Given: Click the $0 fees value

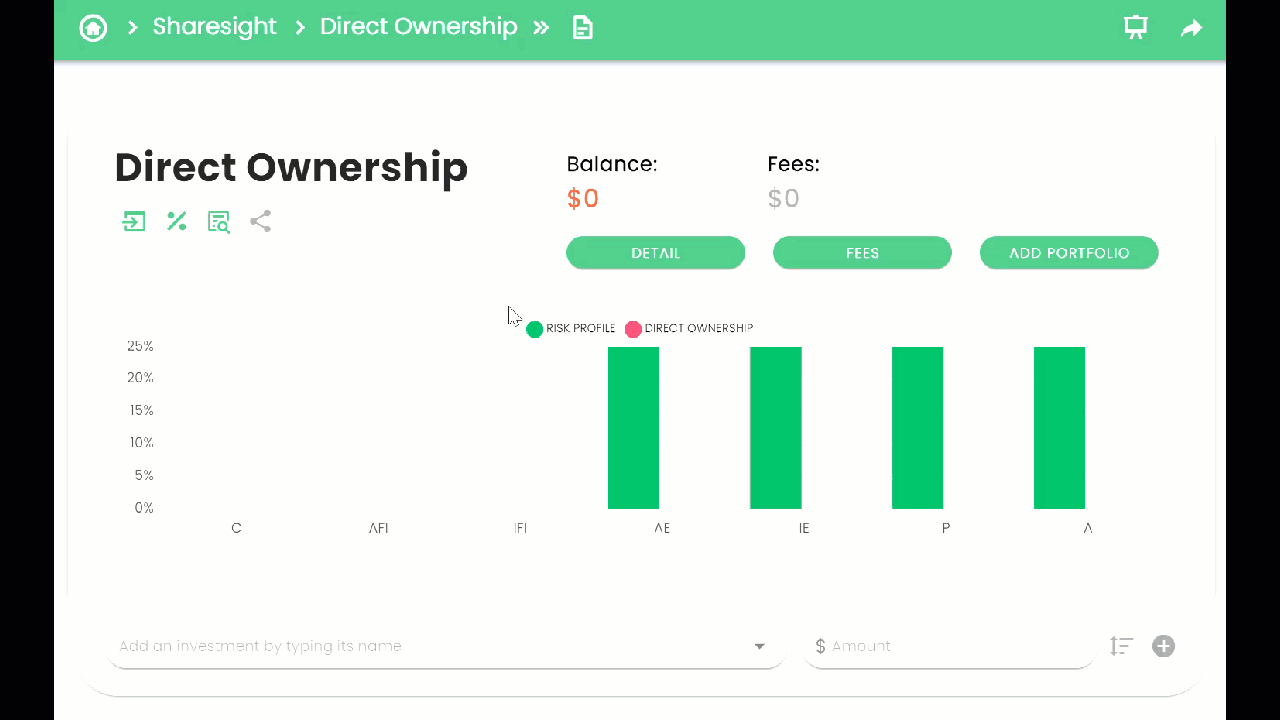Looking at the screenshot, I should pos(784,198).
